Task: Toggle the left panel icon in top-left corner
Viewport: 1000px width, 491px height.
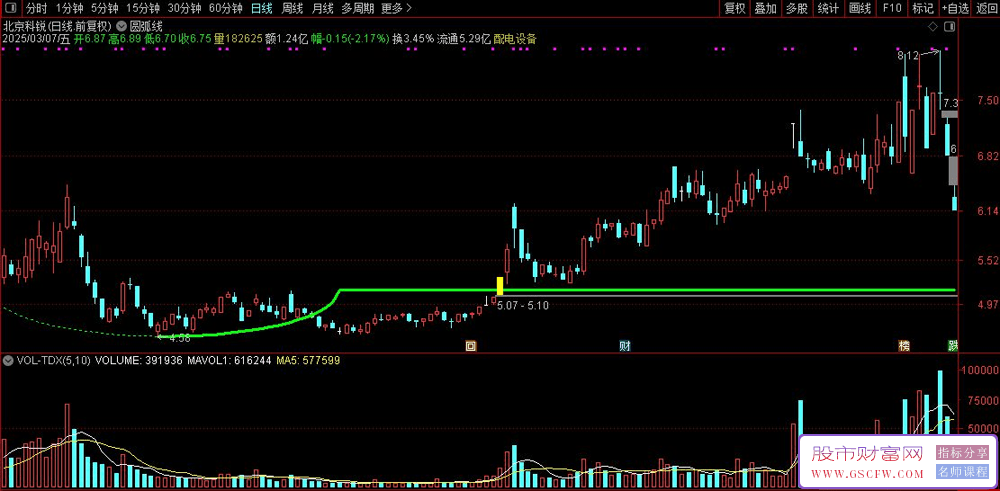Action: point(11,8)
